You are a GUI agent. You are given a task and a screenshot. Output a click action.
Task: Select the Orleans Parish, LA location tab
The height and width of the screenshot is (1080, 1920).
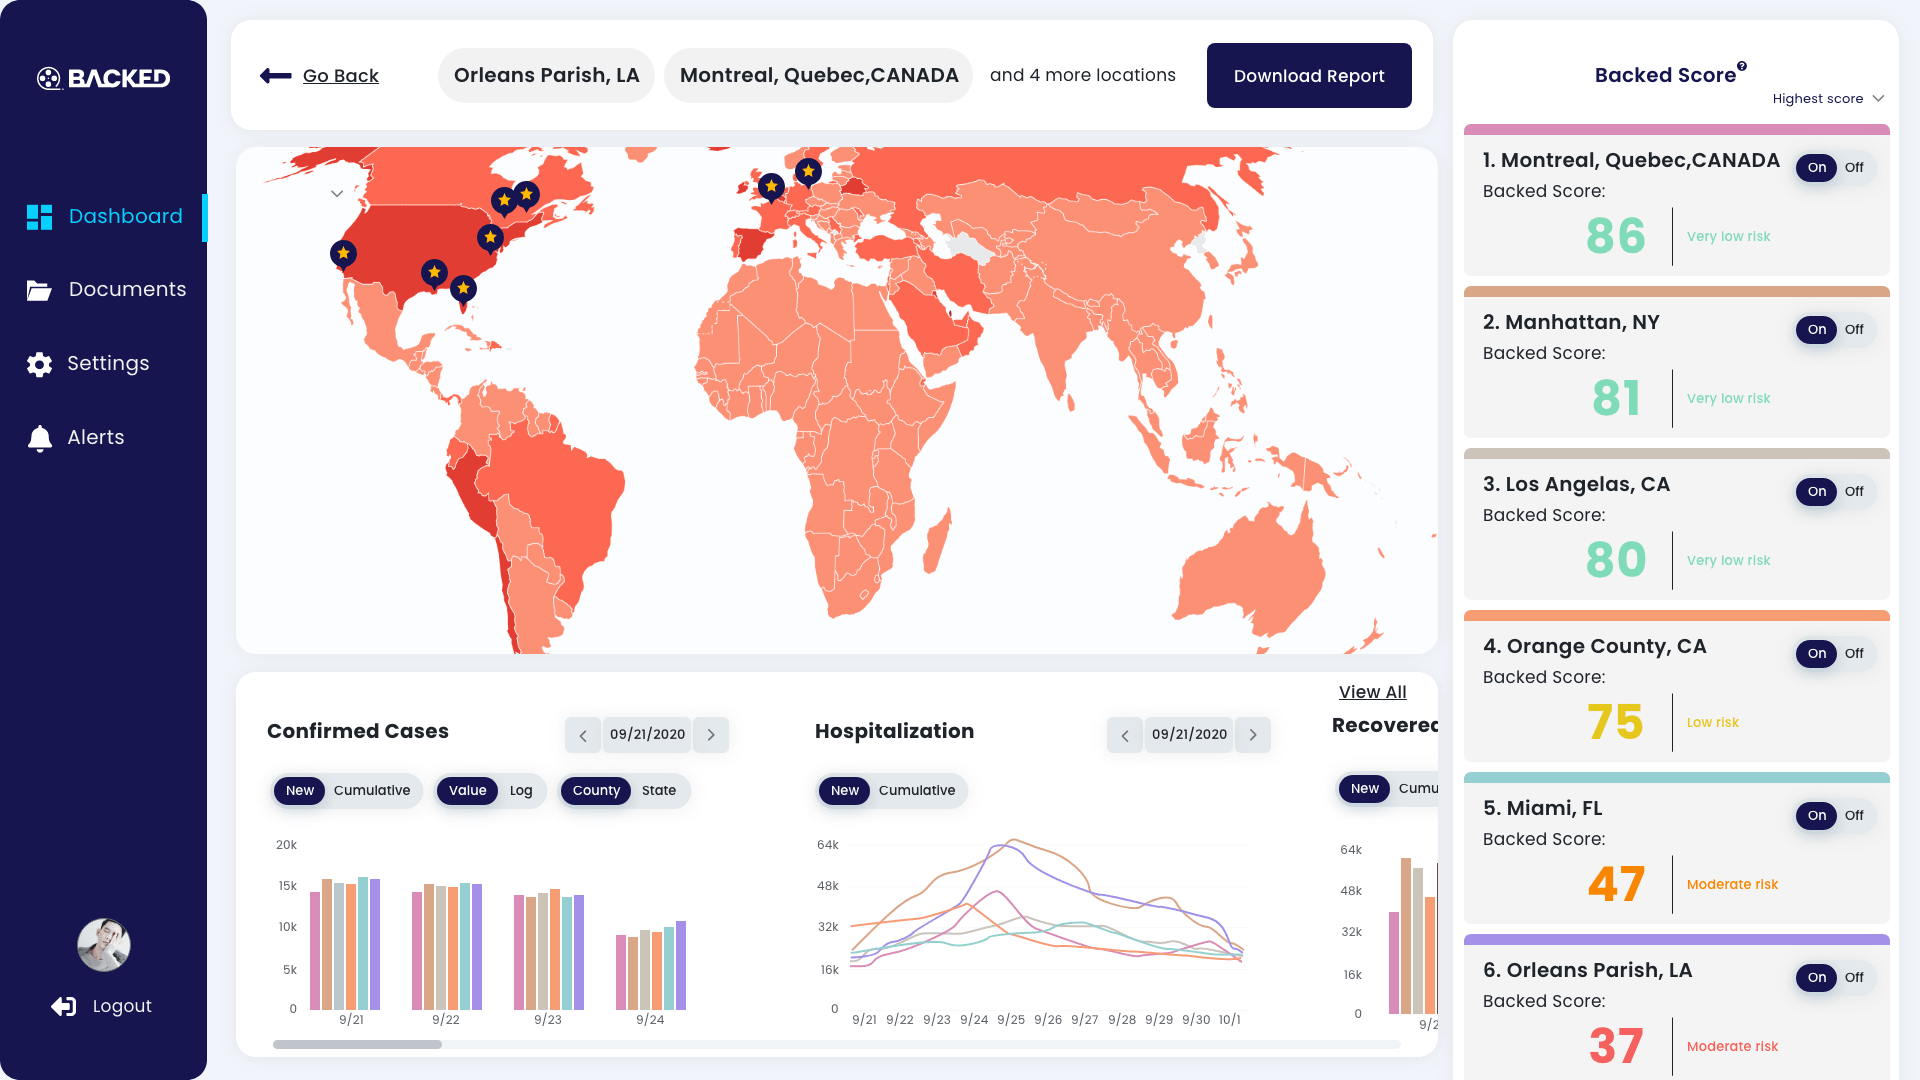546,76
